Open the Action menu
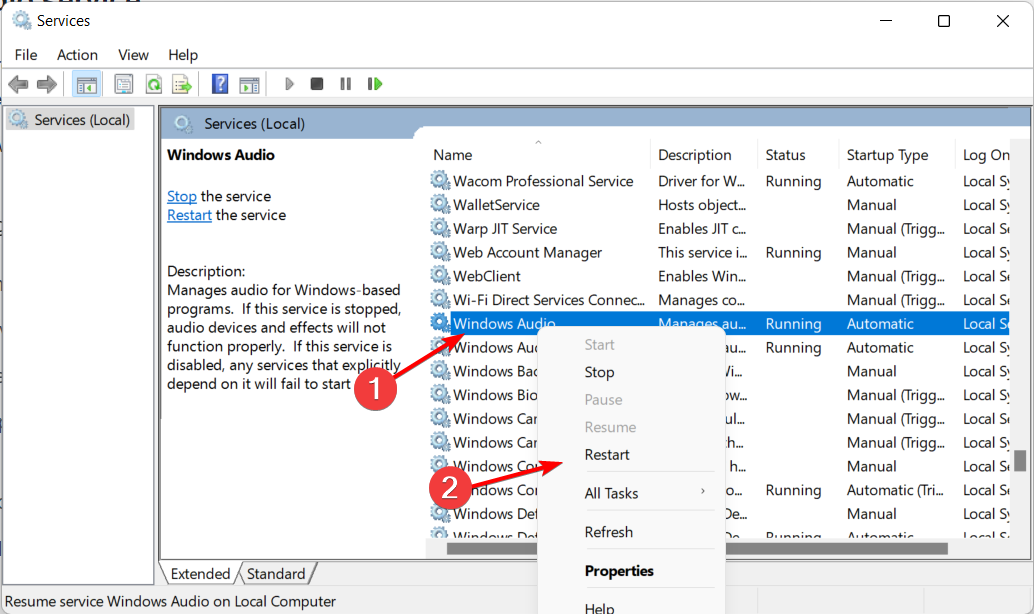1034x614 pixels. click(77, 55)
